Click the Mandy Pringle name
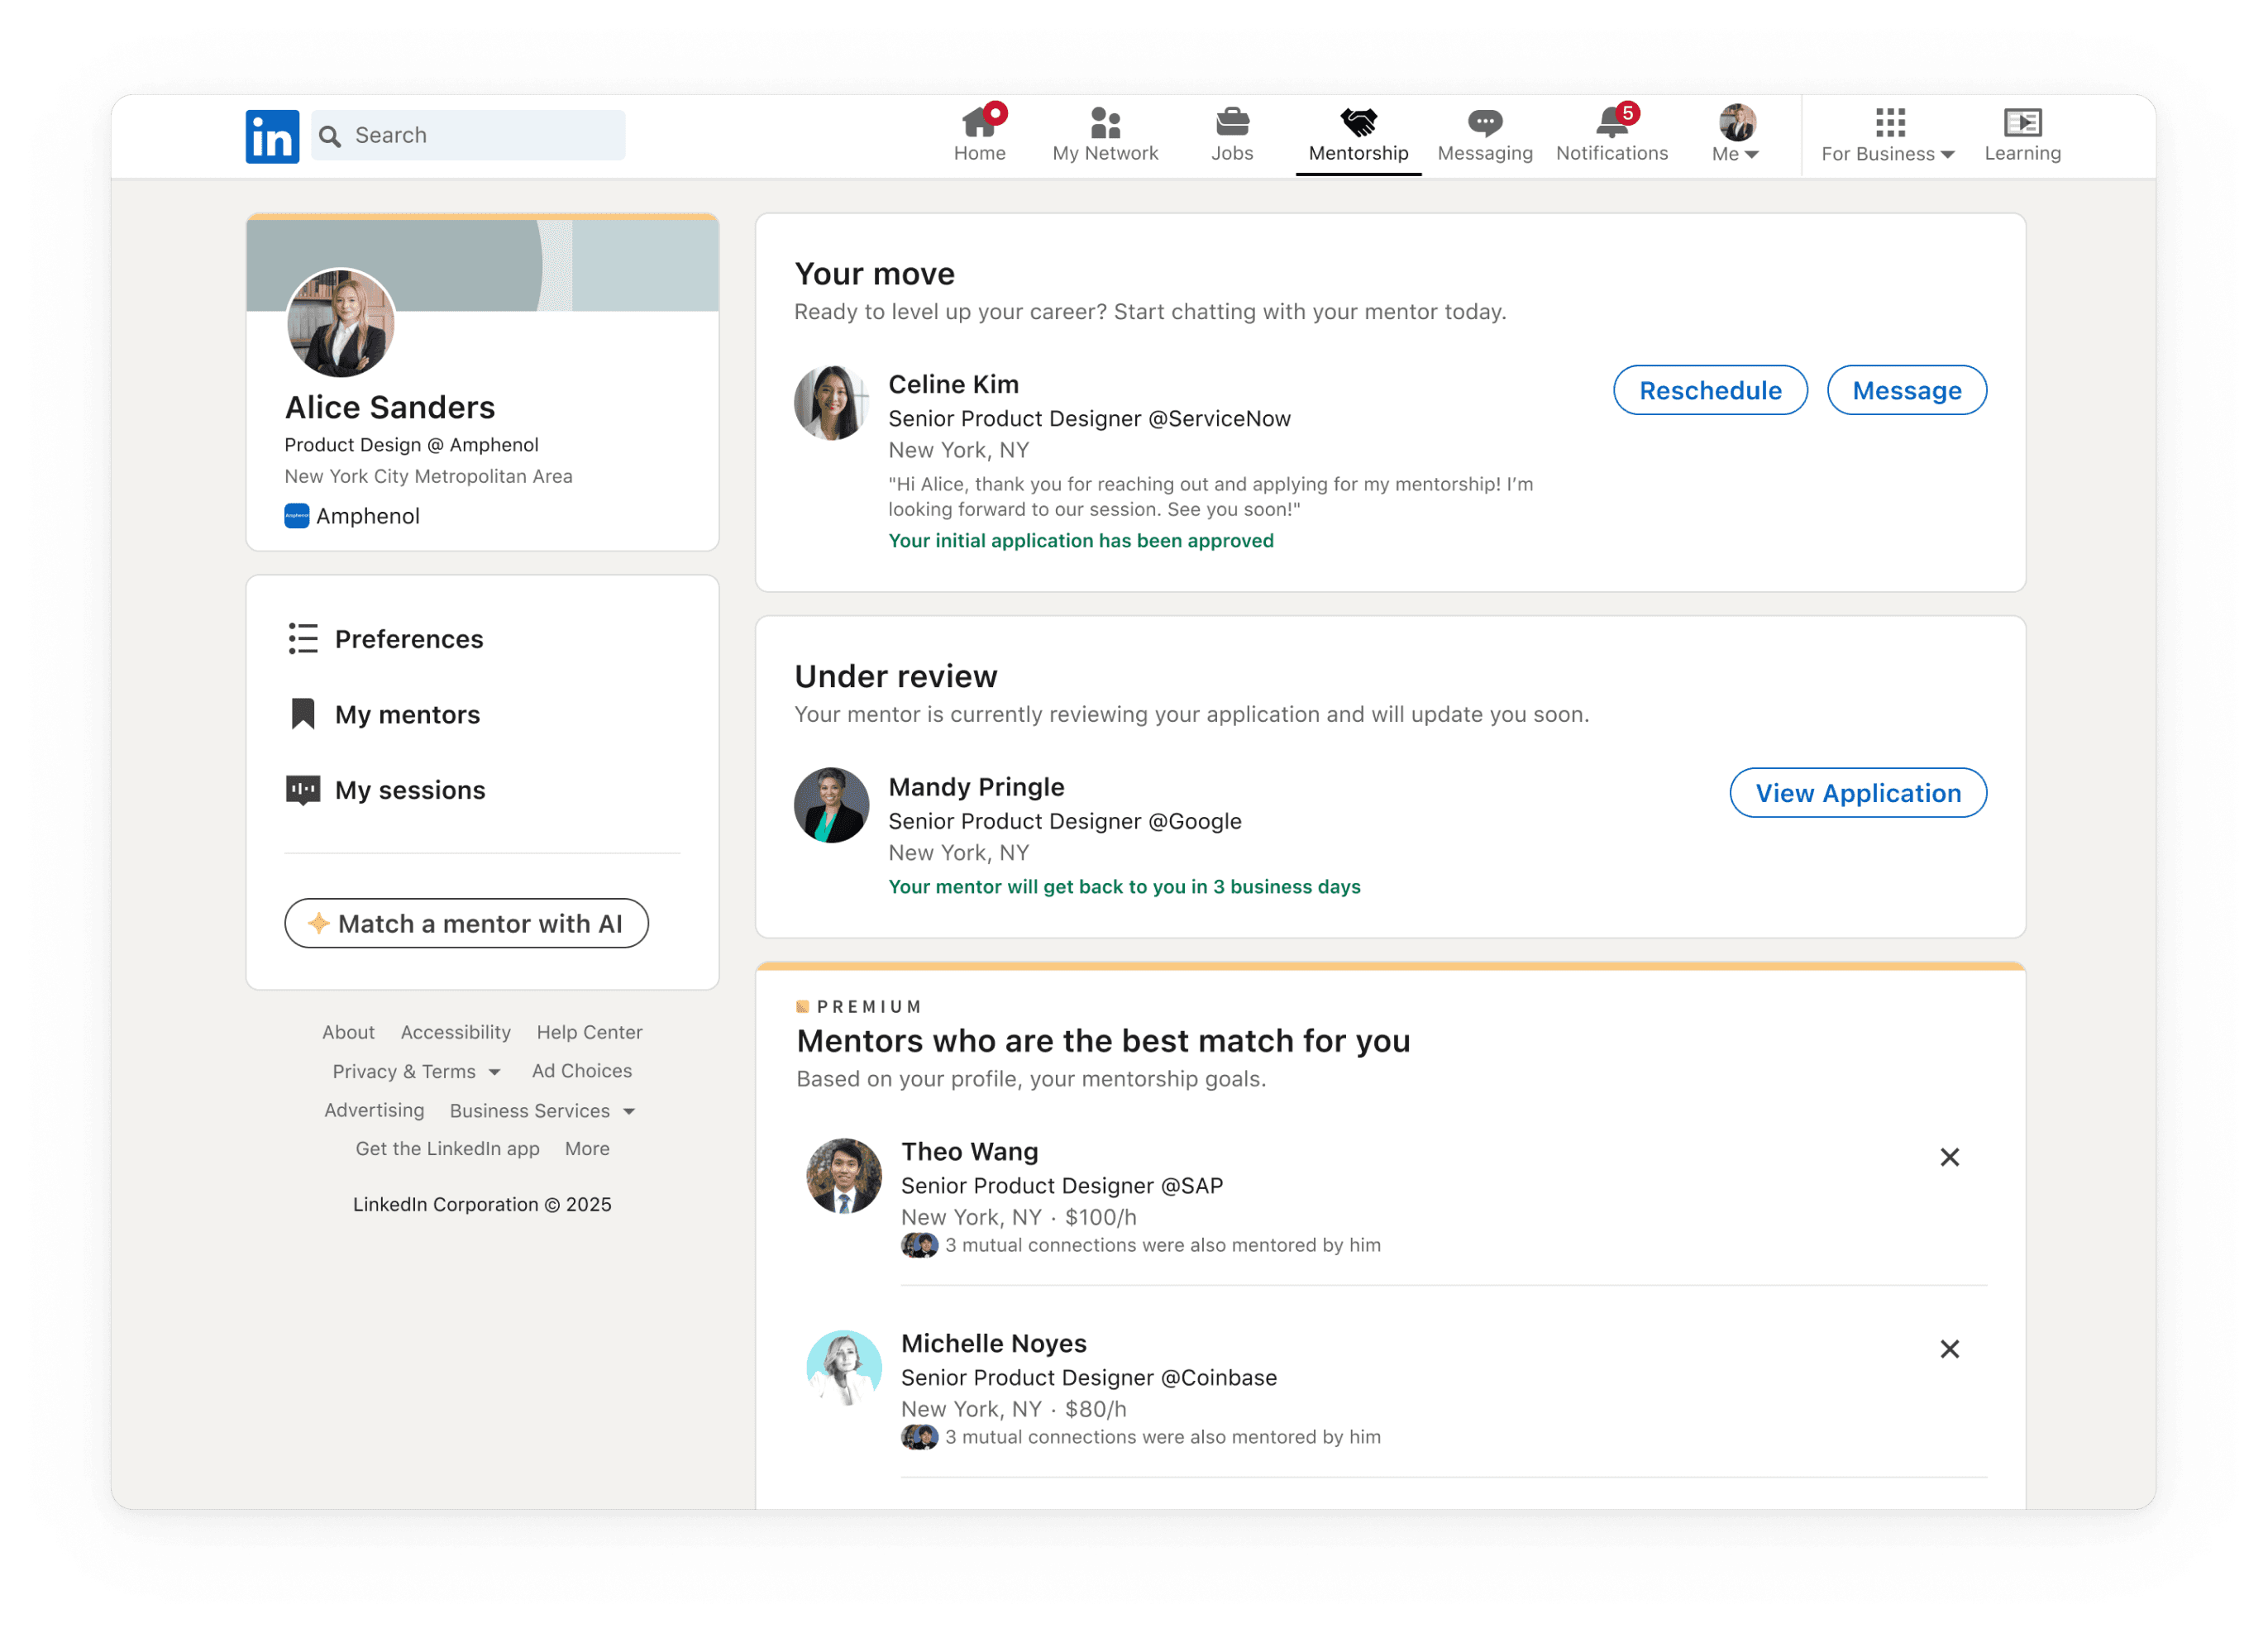This screenshot has height=1638, width=2268. tap(977, 787)
